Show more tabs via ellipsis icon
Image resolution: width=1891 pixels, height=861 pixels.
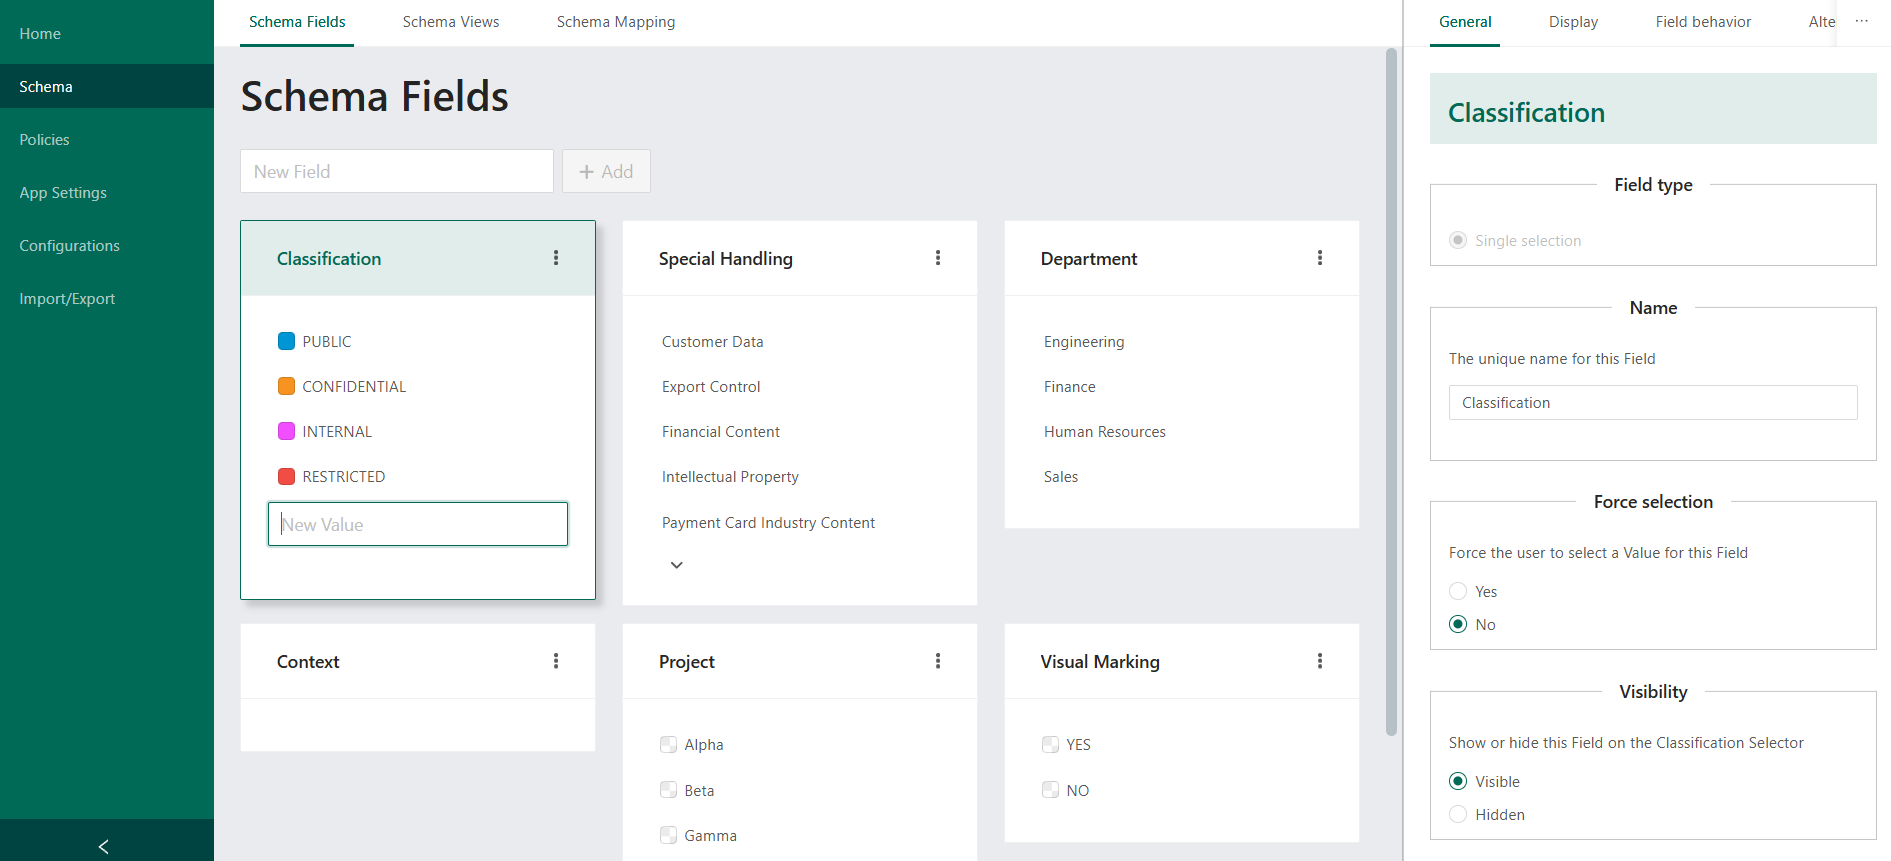pos(1861,21)
